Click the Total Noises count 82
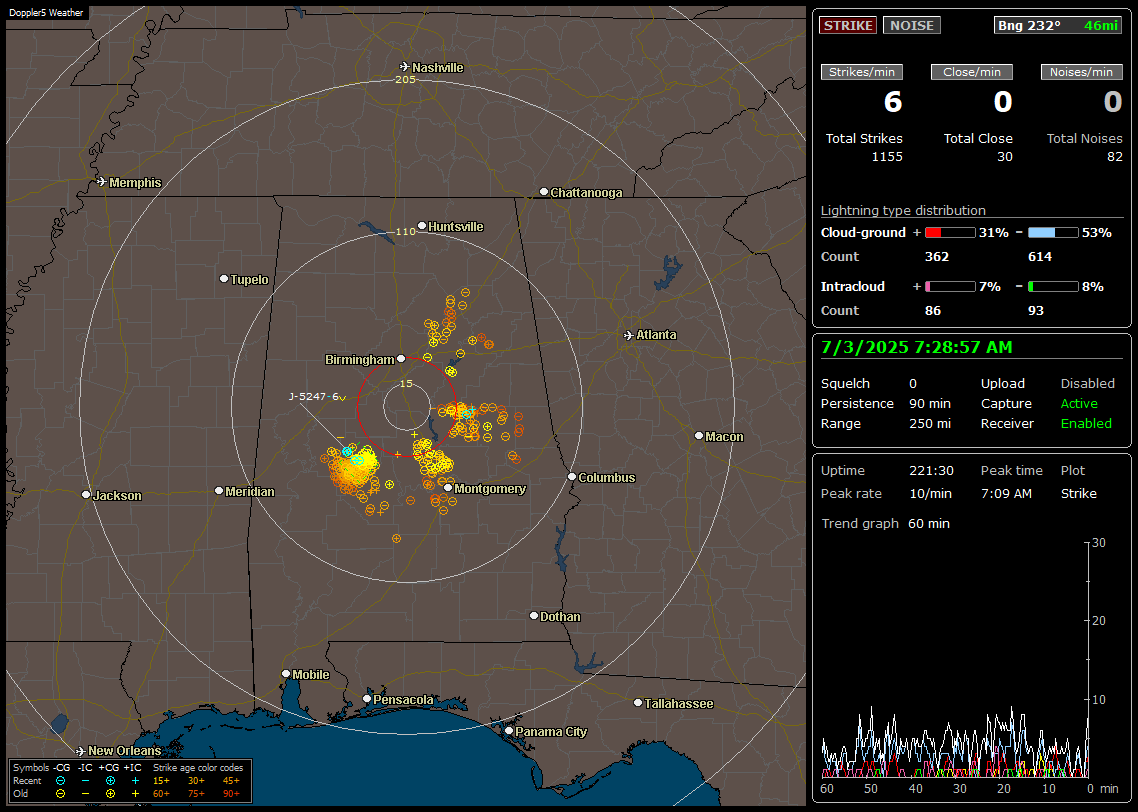This screenshot has height=812, width=1138. click(x=1115, y=157)
